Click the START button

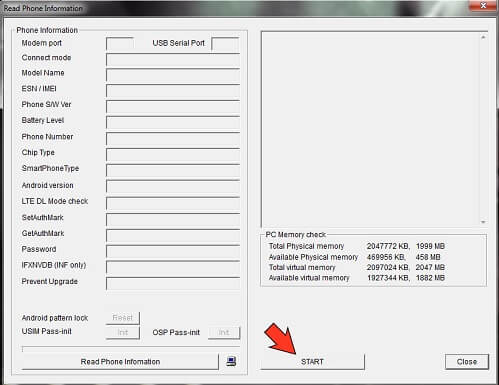point(312,362)
